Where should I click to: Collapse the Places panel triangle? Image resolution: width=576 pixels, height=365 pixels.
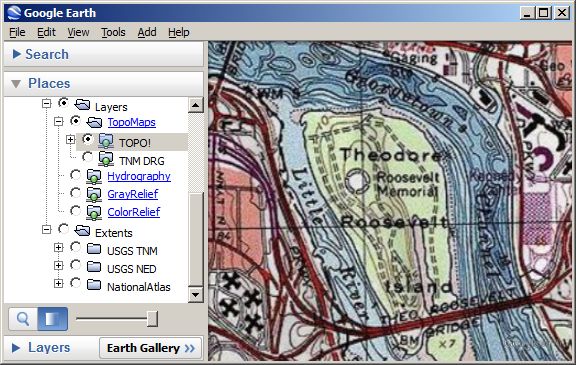point(16,84)
